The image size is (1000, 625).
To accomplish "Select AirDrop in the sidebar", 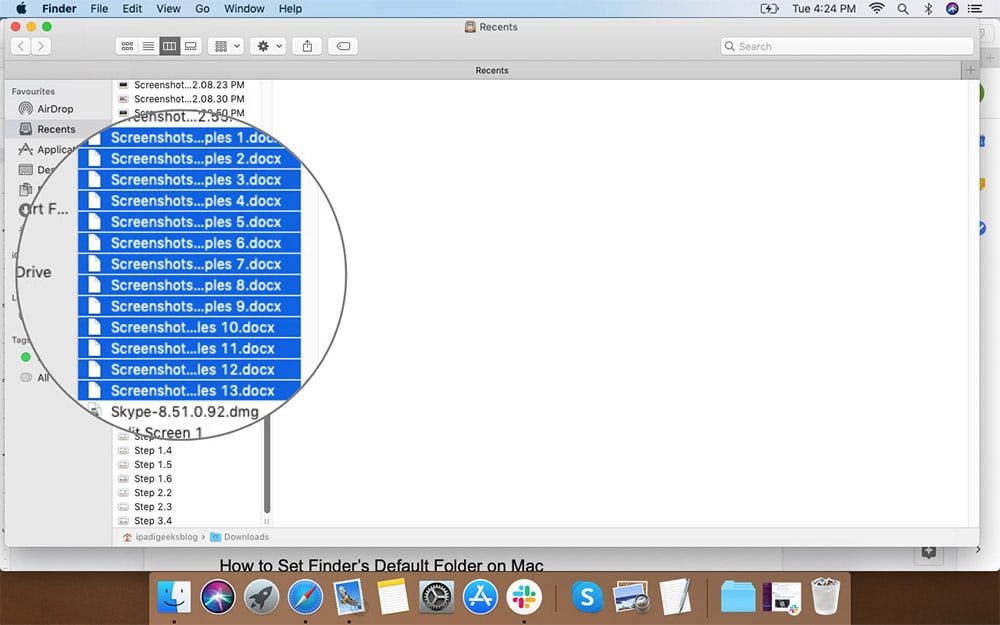I will (x=55, y=109).
